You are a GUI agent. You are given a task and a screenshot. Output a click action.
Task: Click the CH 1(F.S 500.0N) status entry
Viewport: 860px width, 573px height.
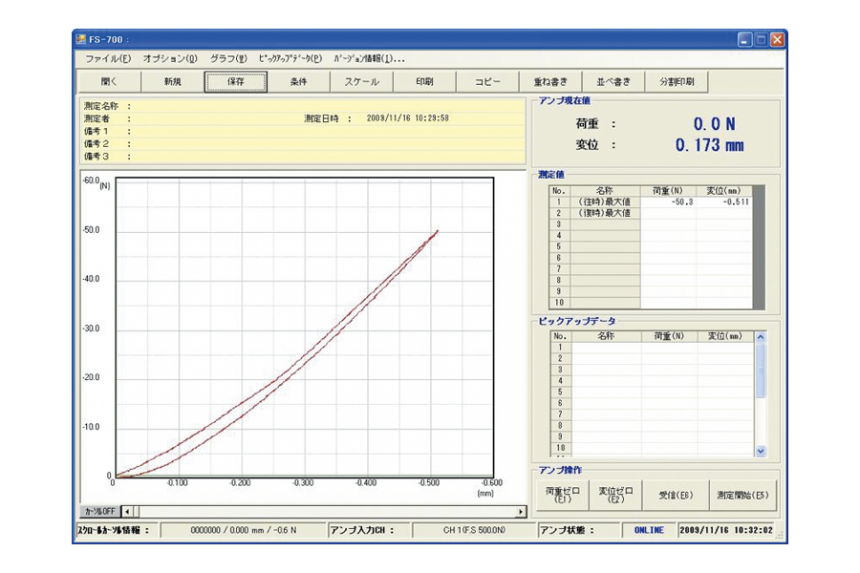pos(474,530)
